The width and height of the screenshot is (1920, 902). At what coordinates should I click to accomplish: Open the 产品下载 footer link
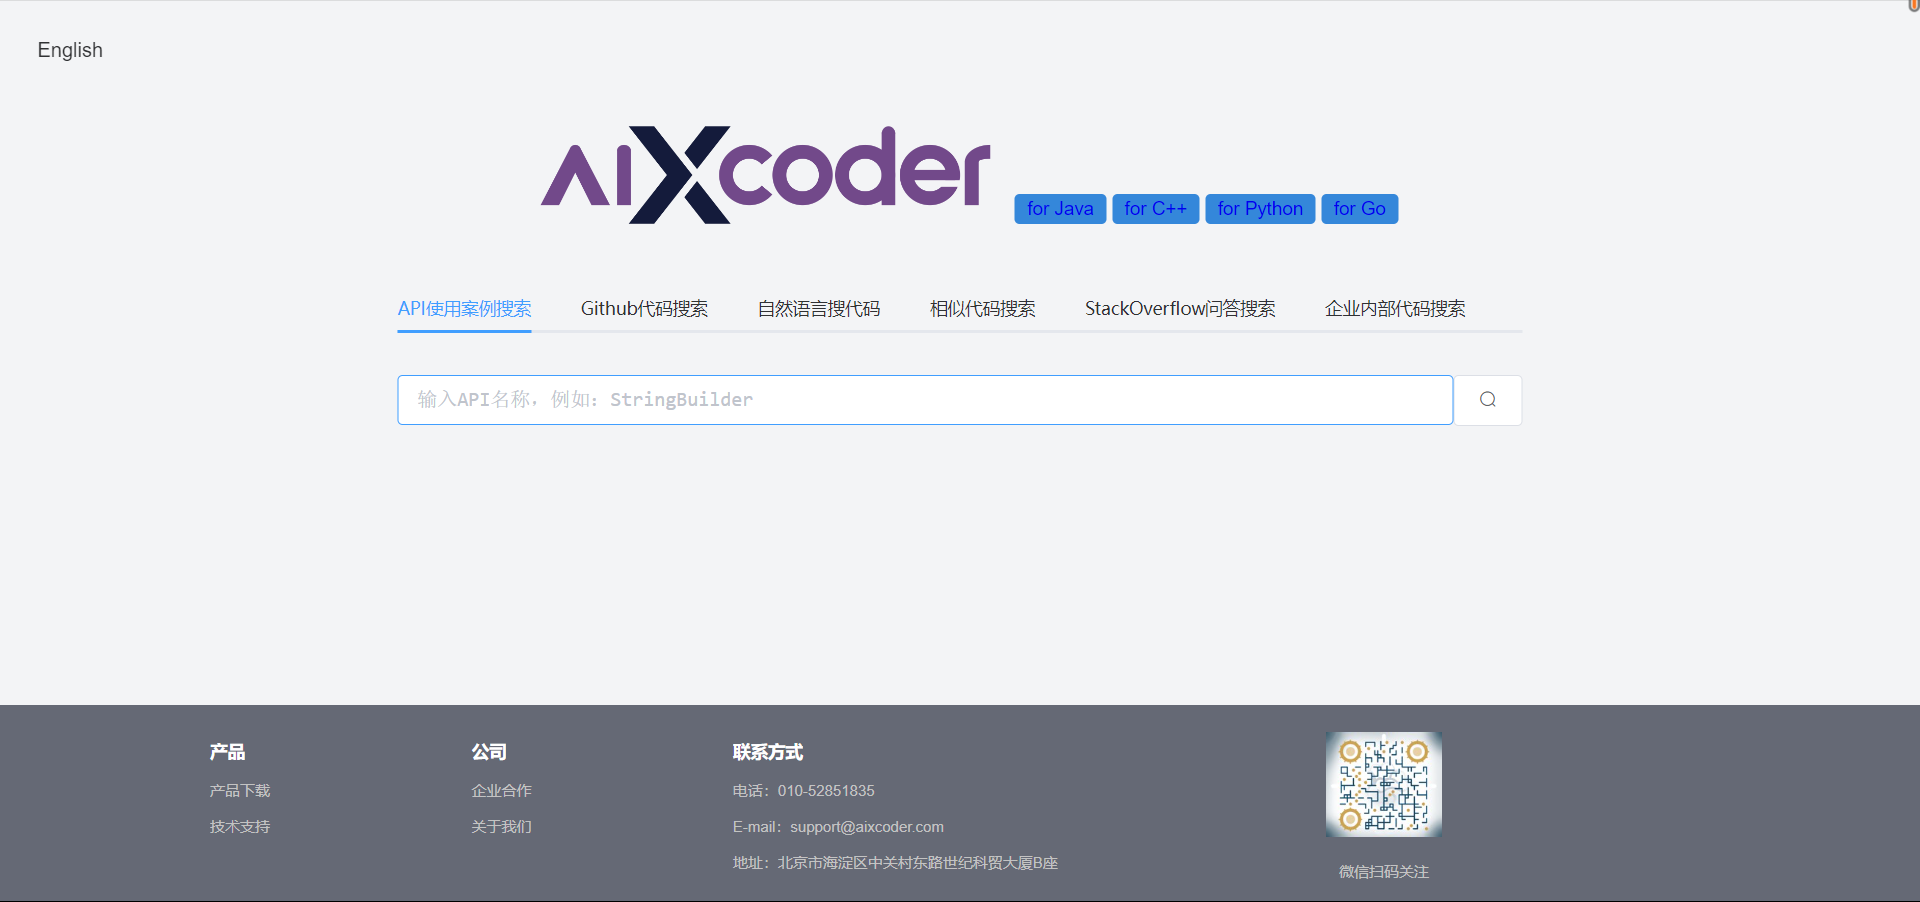[x=240, y=791]
